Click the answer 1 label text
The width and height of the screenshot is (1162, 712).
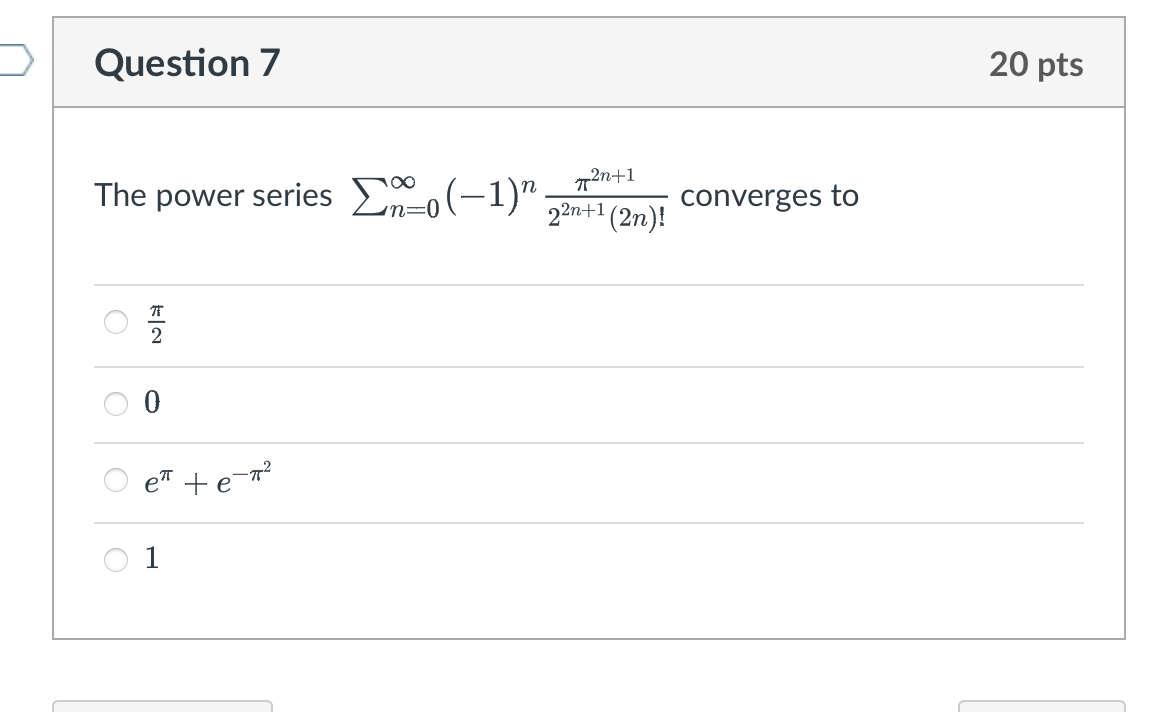(151, 560)
